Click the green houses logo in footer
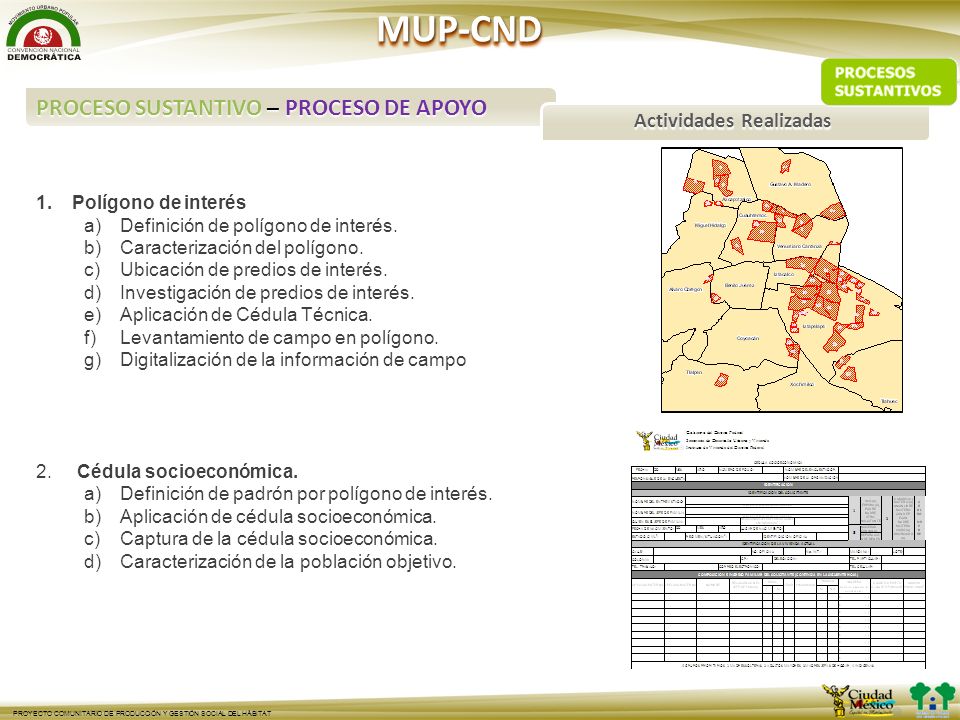 (x=932, y=700)
